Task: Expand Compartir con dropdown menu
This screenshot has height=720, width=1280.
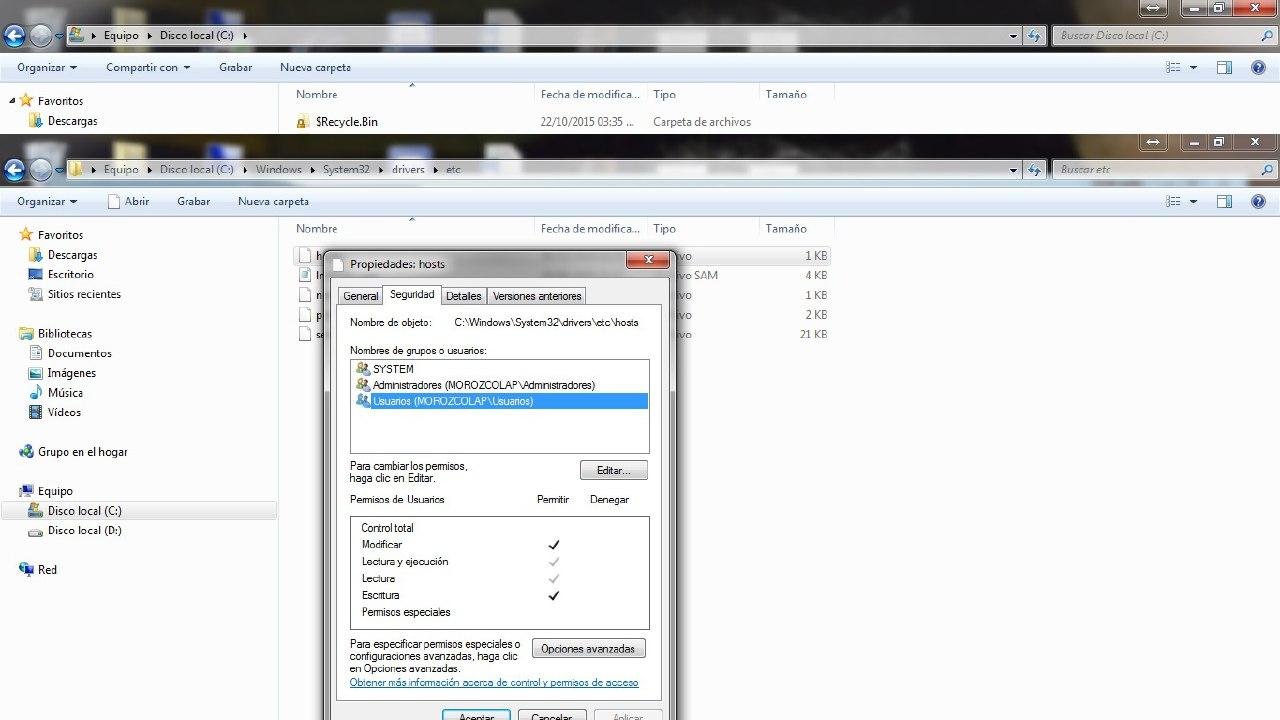Action: [x=148, y=68]
